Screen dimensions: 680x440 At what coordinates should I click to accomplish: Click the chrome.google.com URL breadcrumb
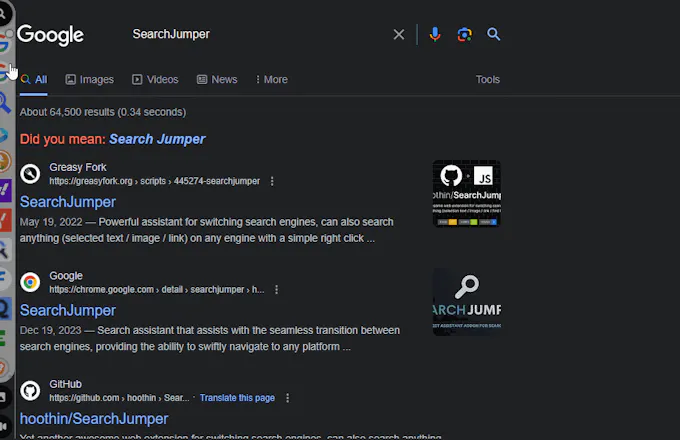click(x=157, y=290)
